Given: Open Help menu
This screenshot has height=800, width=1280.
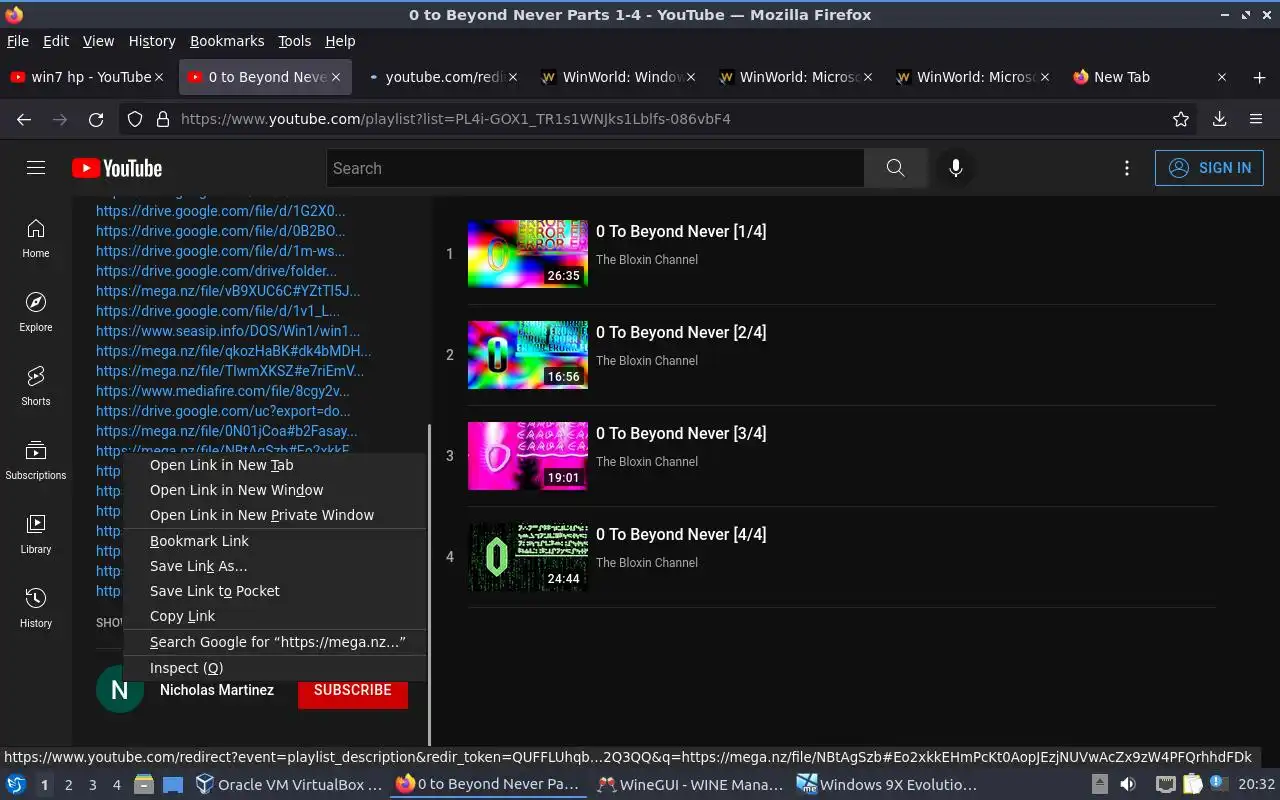Looking at the screenshot, I should (x=340, y=41).
